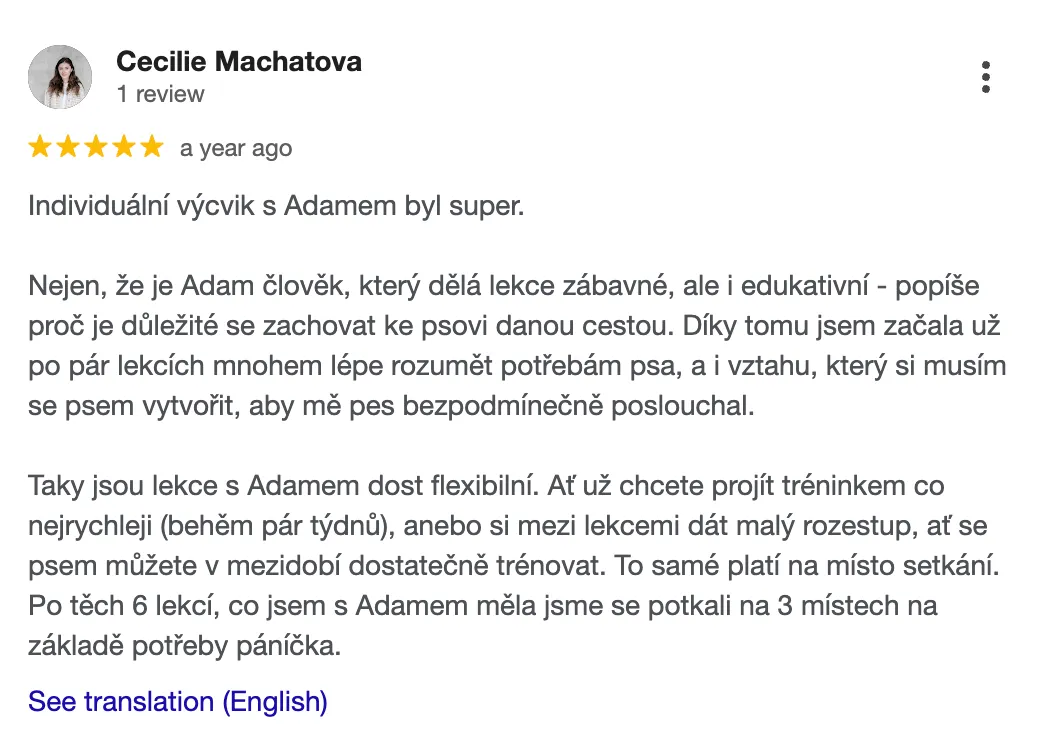This screenshot has height=740, width=1038.
Task: Click the fifth rating star
Action: click(x=151, y=148)
